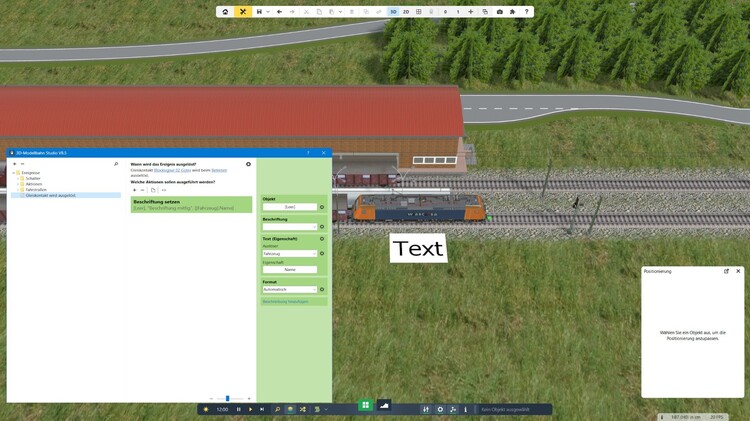
Task: Pause the simulation
Action: [x=239, y=410]
